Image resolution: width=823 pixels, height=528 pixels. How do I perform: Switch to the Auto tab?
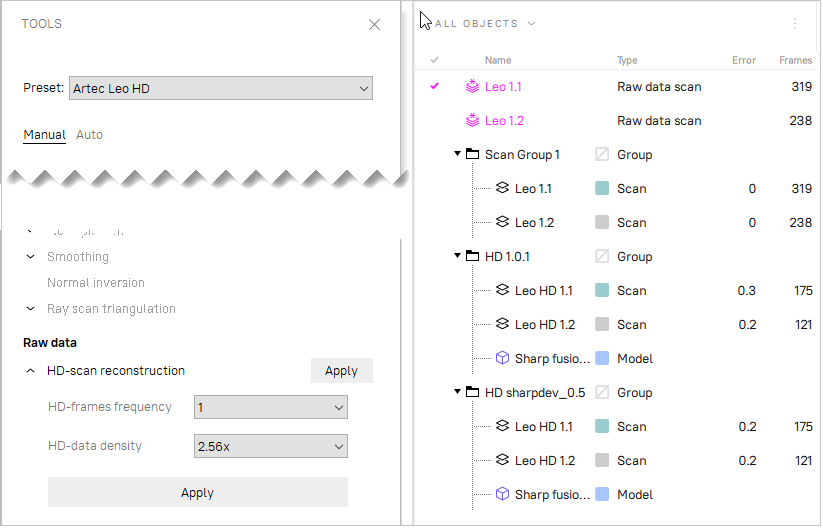(89, 135)
